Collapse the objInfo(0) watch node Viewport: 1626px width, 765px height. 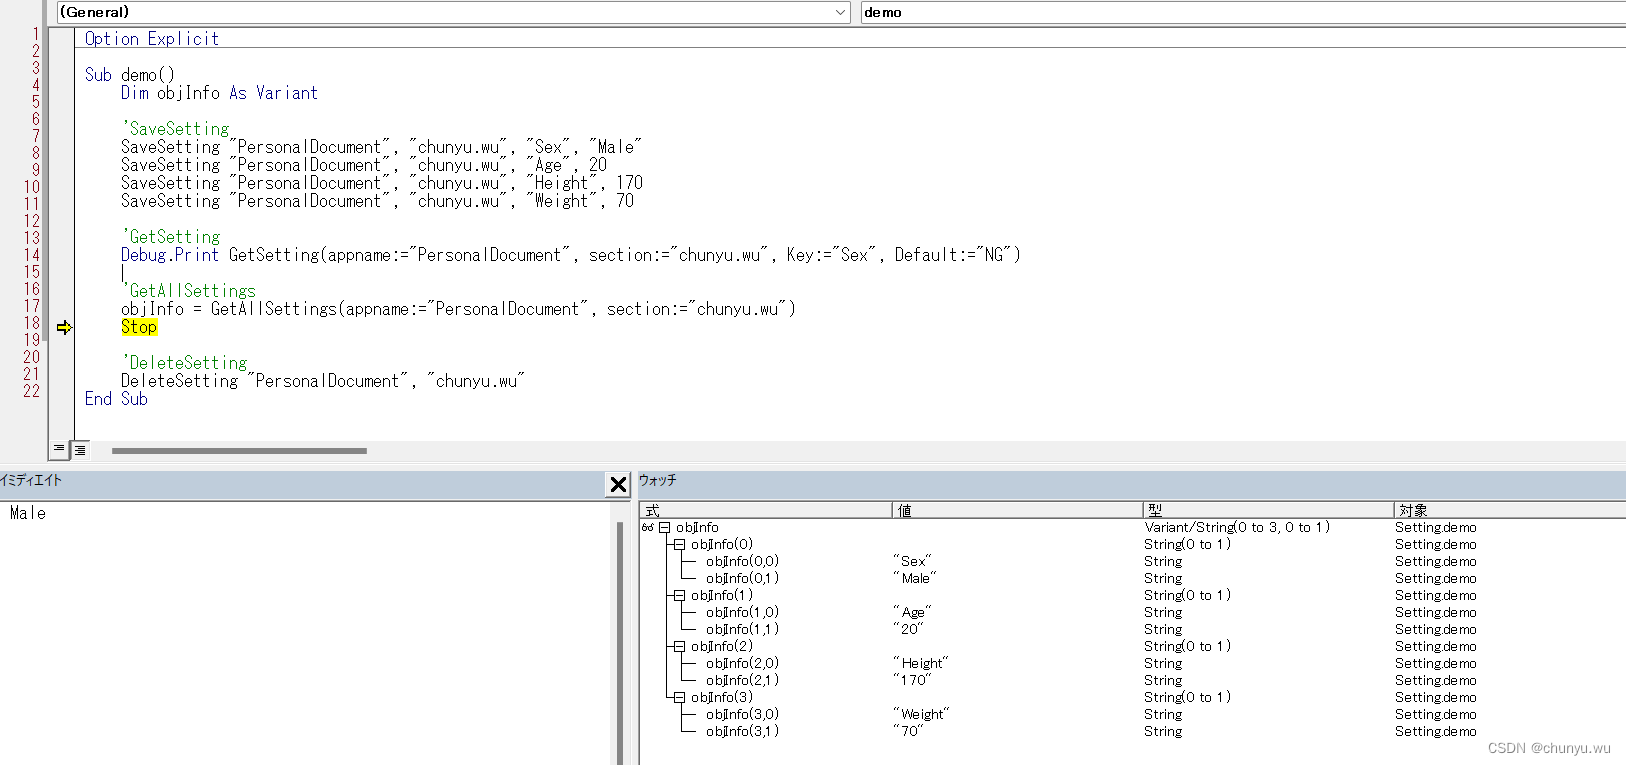679,544
